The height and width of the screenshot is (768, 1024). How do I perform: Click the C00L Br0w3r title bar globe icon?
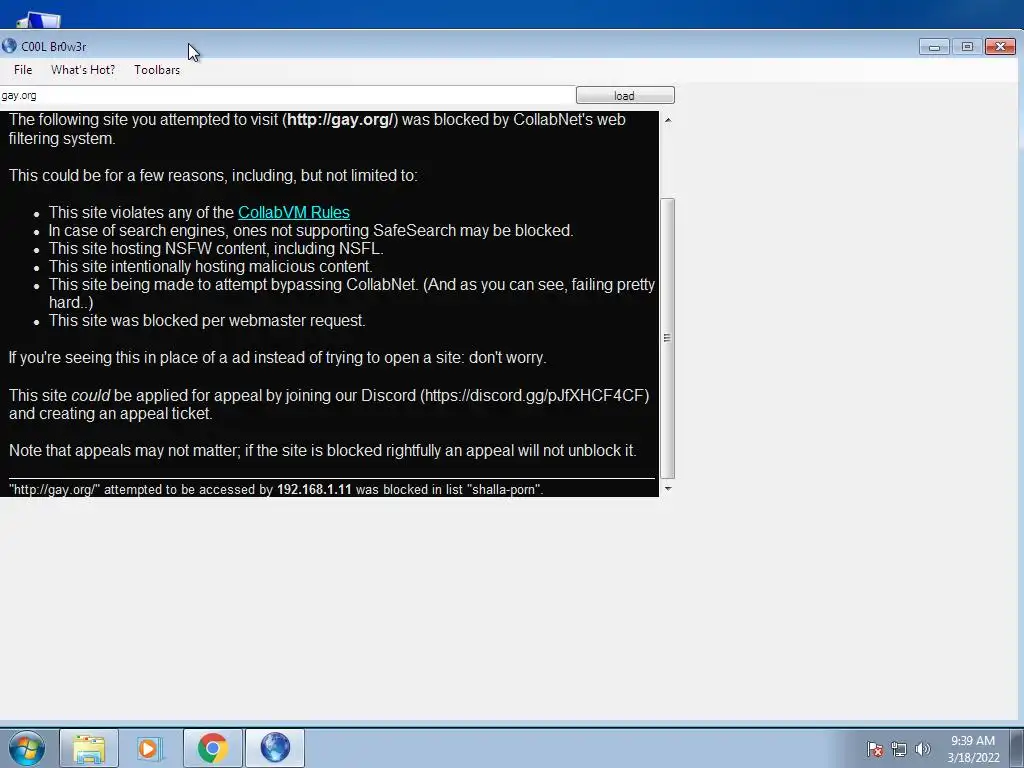coord(9,46)
